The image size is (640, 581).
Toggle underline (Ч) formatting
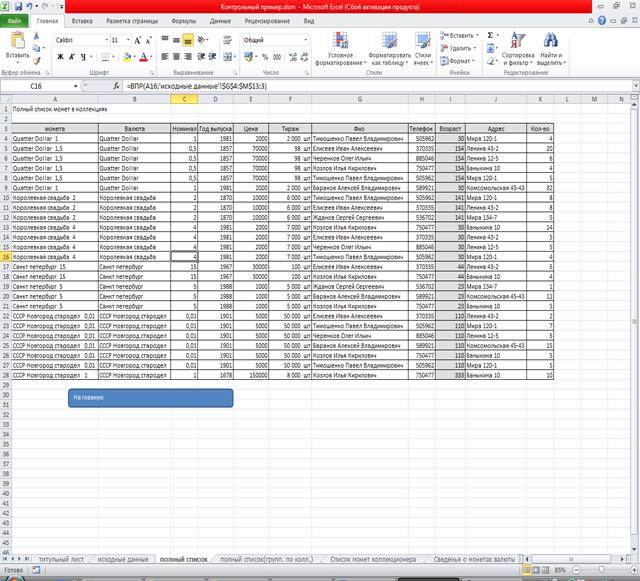(x=84, y=57)
